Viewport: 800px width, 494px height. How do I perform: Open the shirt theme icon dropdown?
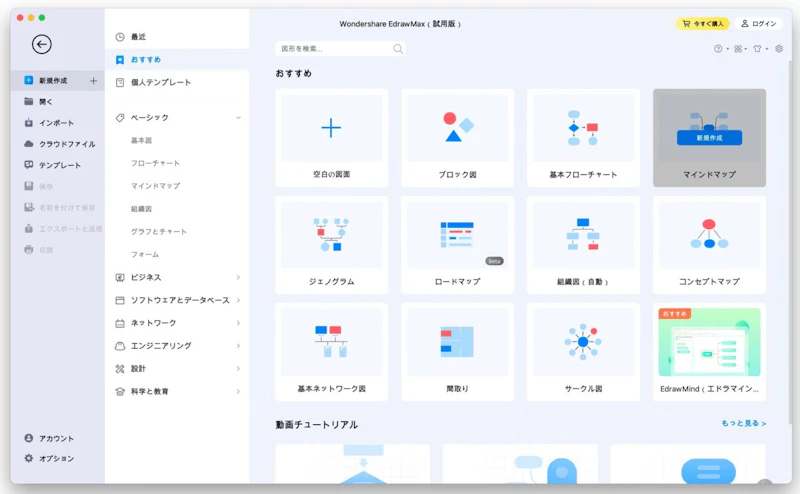(760, 49)
